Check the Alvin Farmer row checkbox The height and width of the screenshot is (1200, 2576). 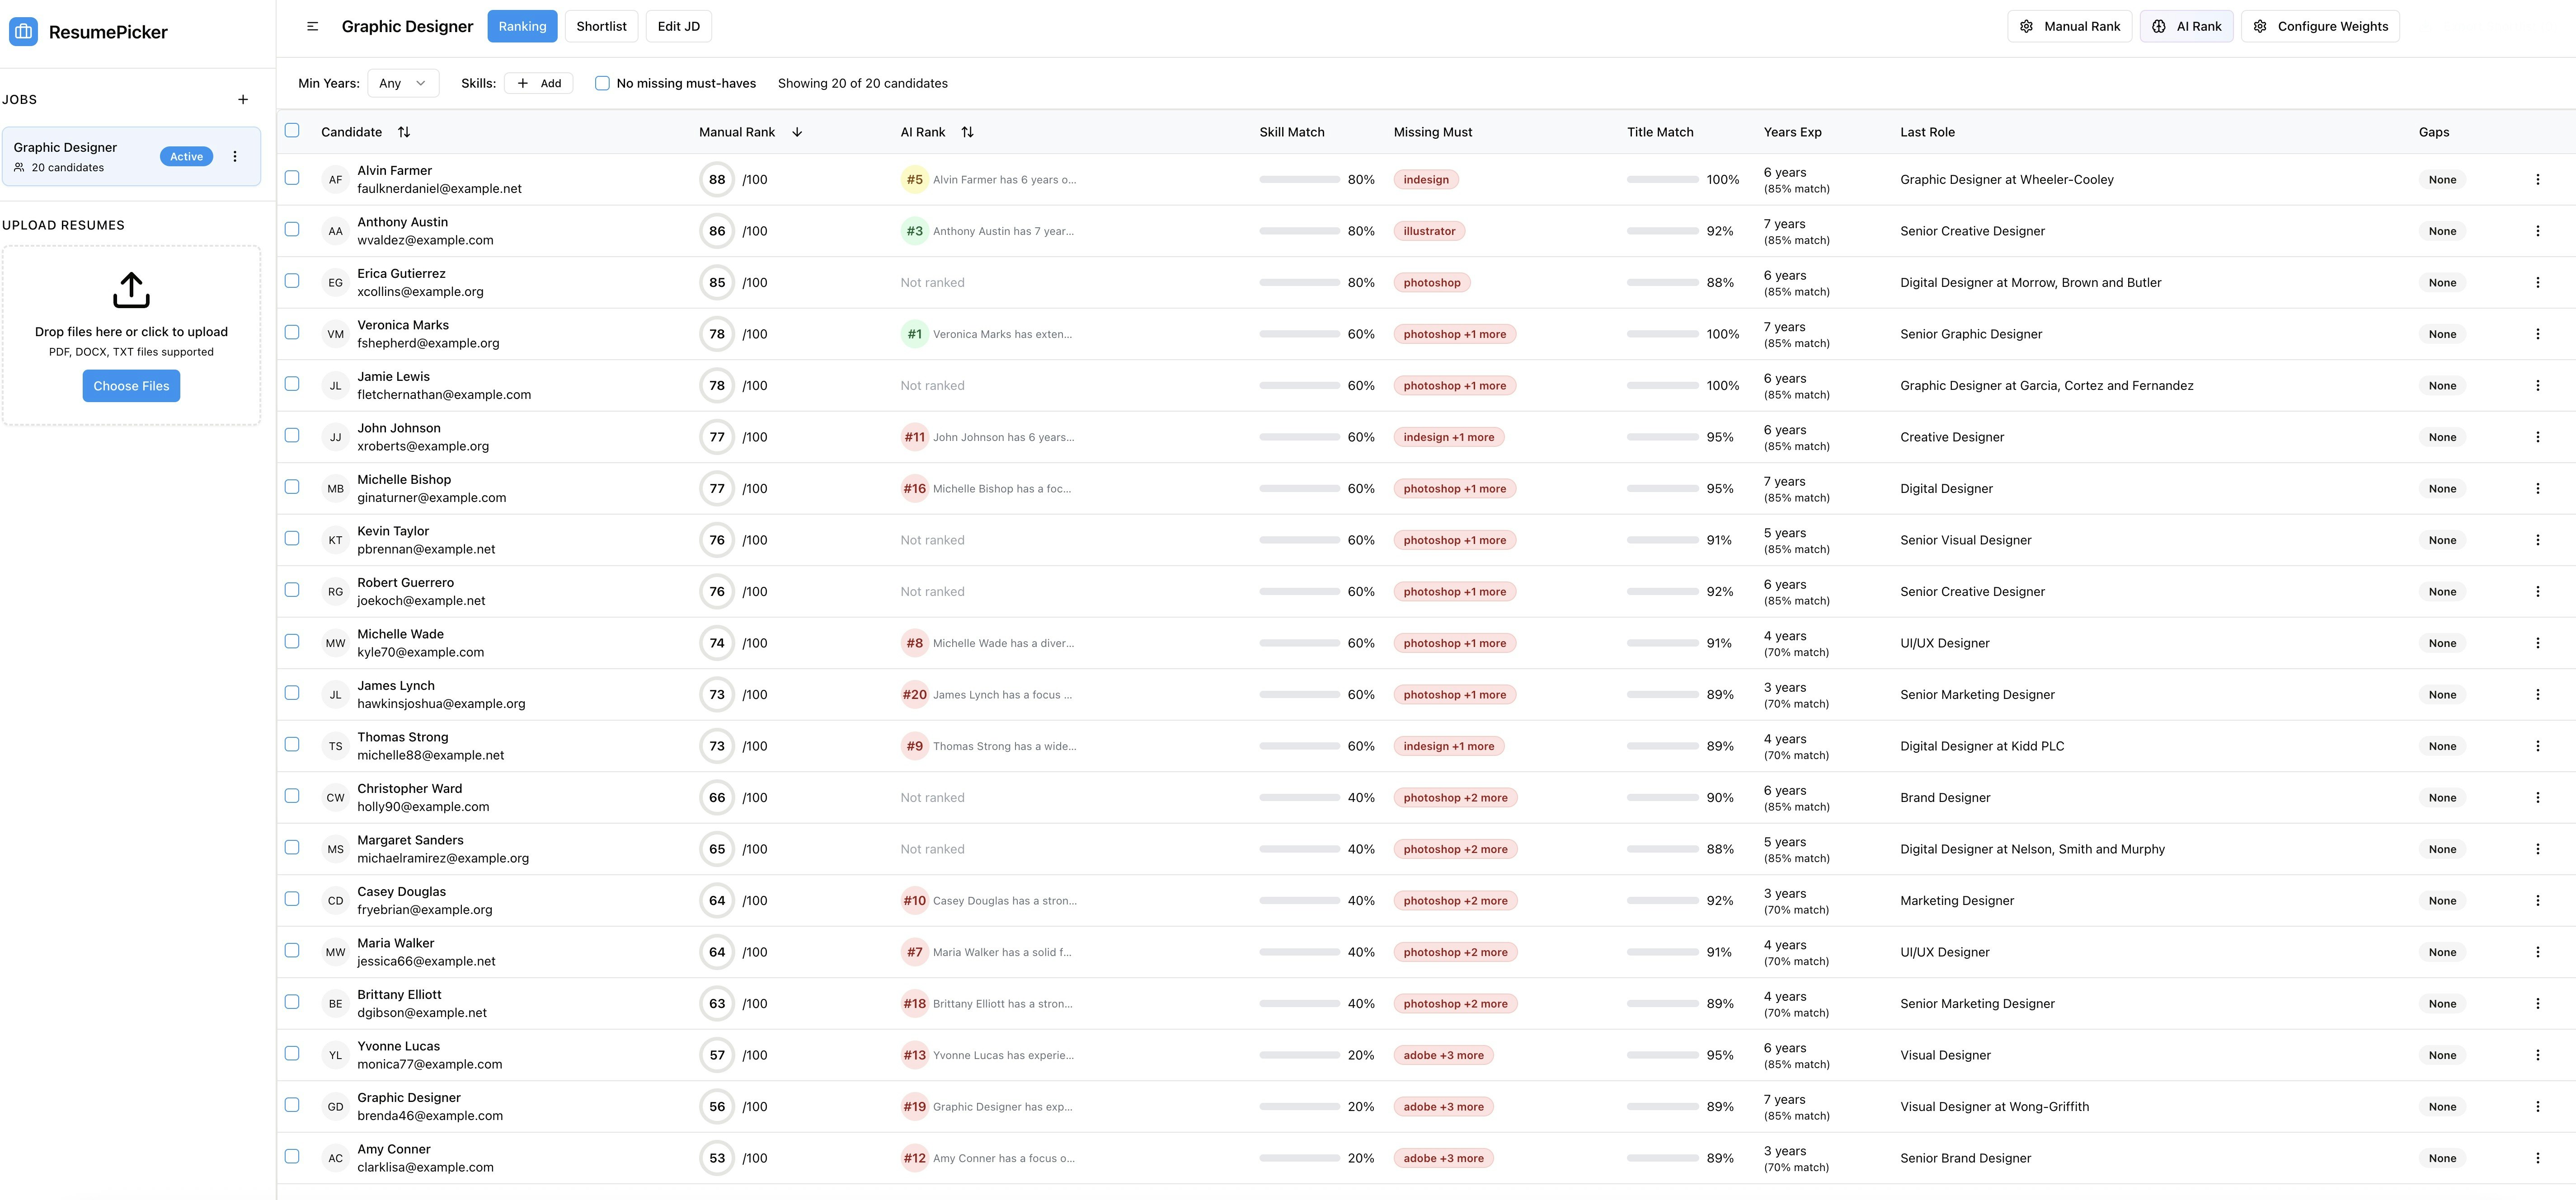click(292, 178)
